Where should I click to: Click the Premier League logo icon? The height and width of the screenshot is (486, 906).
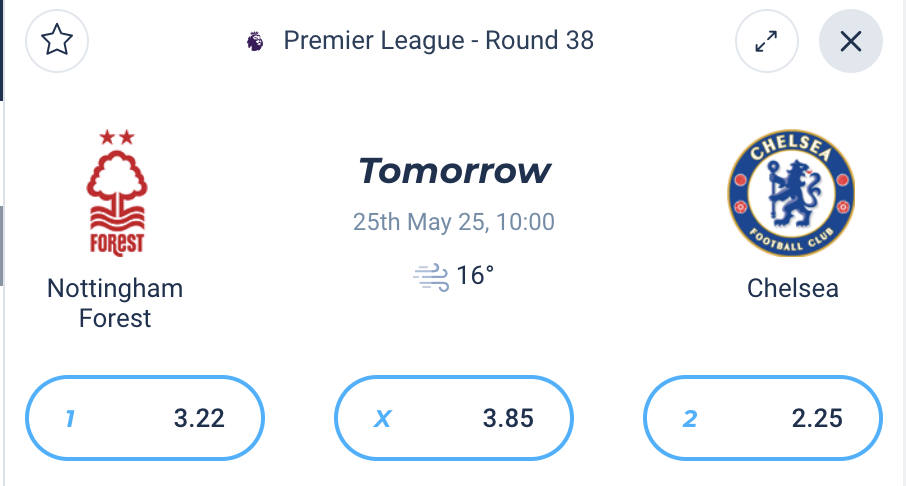[255, 41]
